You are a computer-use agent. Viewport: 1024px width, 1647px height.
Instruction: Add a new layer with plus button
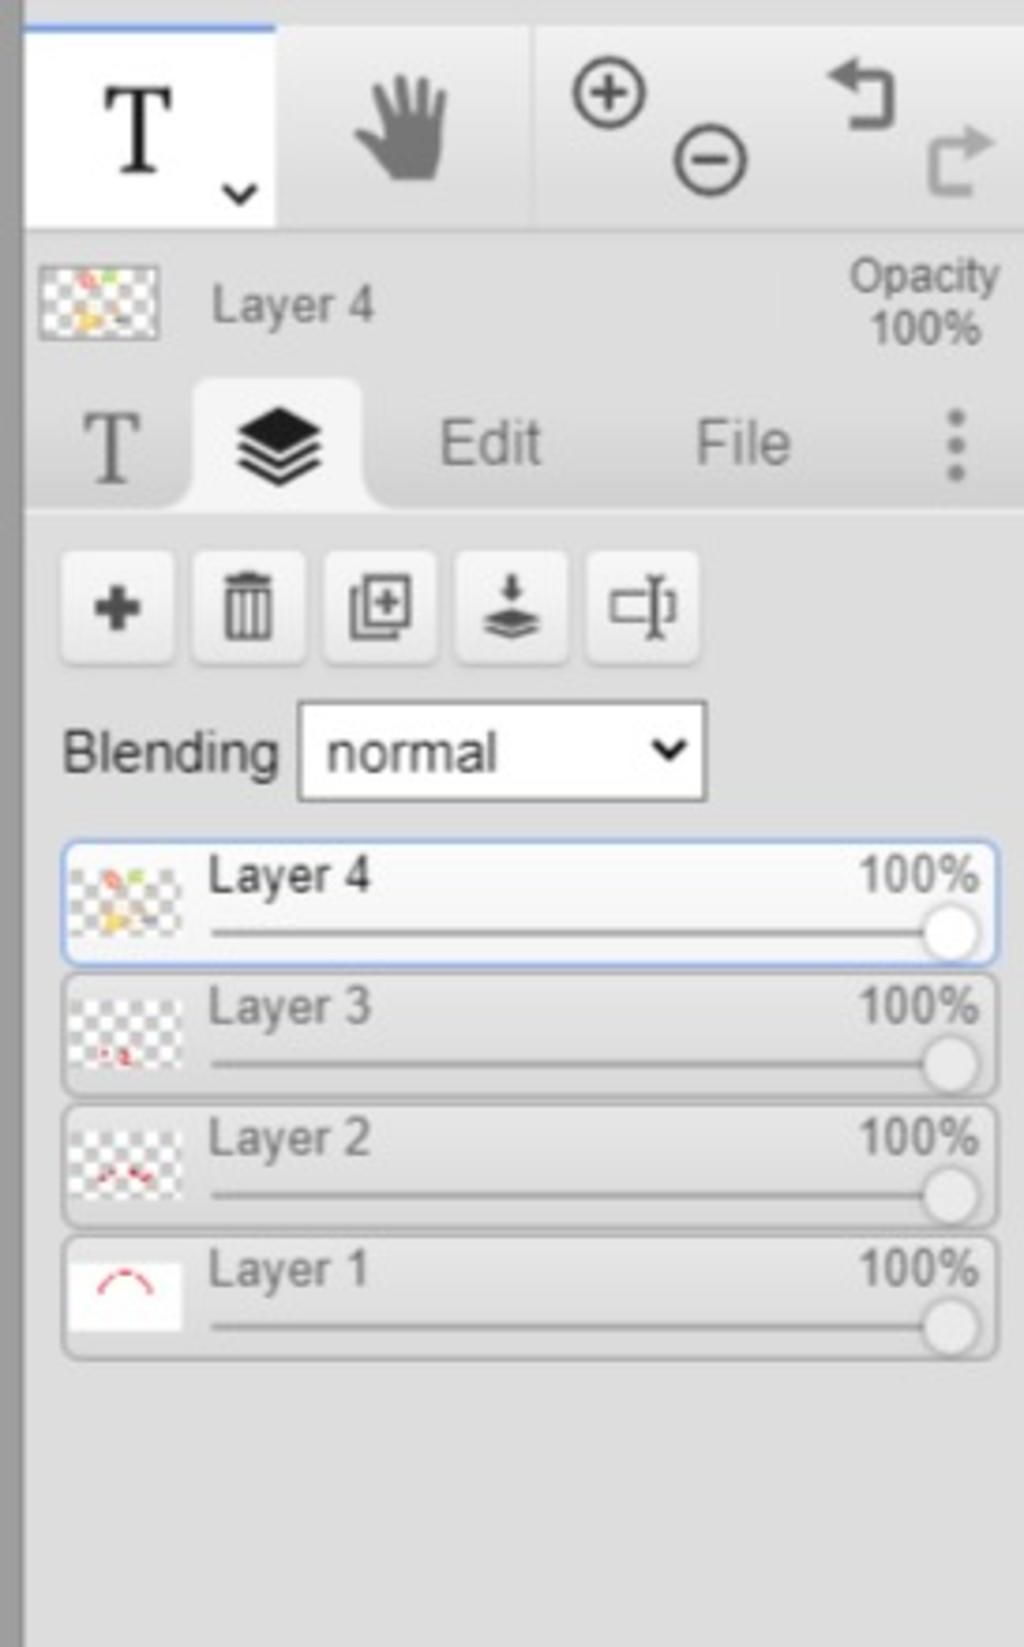pyautogui.click(x=117, y=607)
